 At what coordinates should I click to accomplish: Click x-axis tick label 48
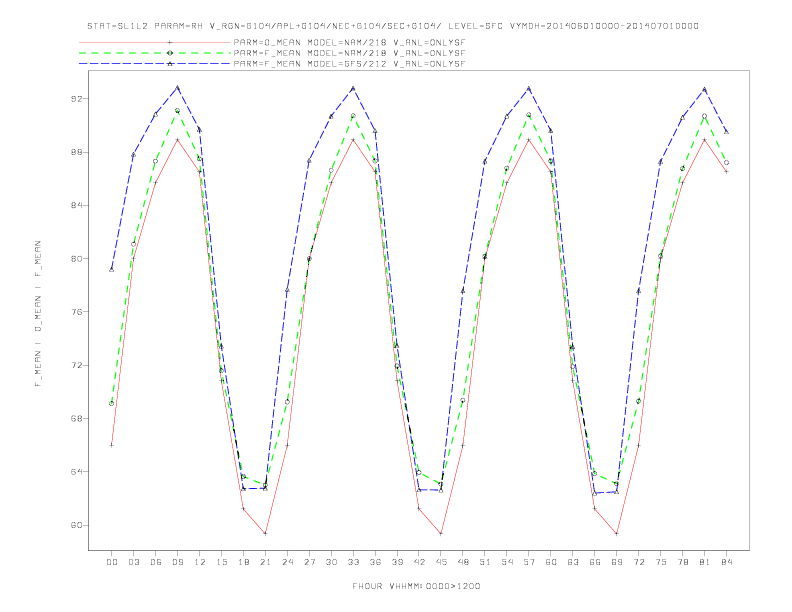[463, 562]
